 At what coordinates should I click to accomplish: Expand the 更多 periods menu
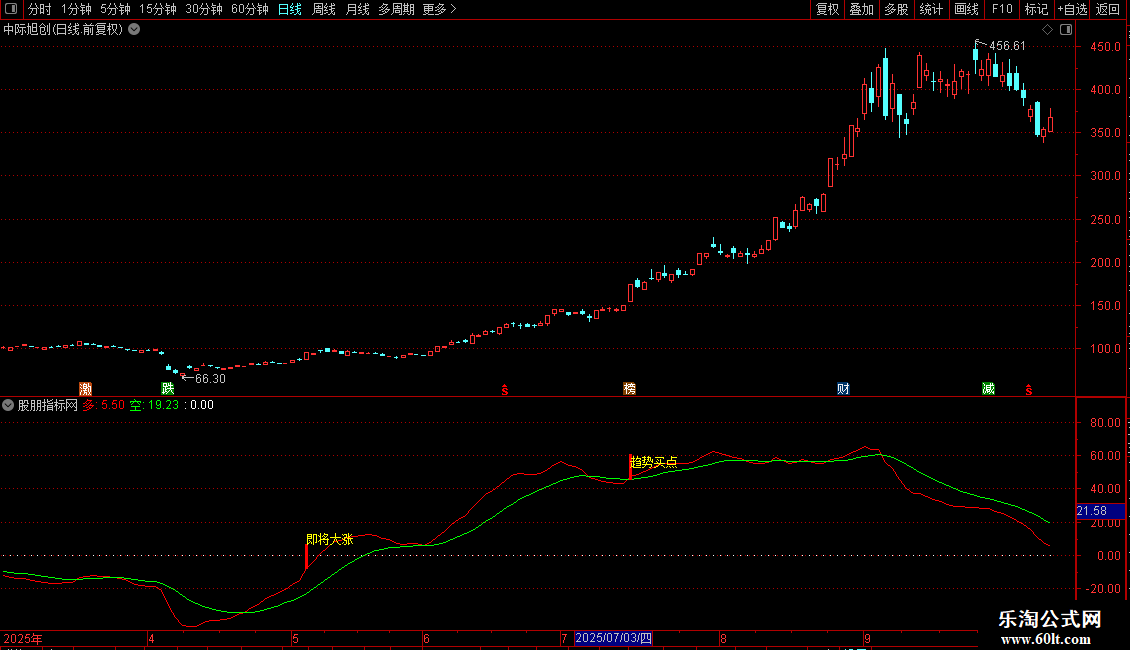[439, 9]
